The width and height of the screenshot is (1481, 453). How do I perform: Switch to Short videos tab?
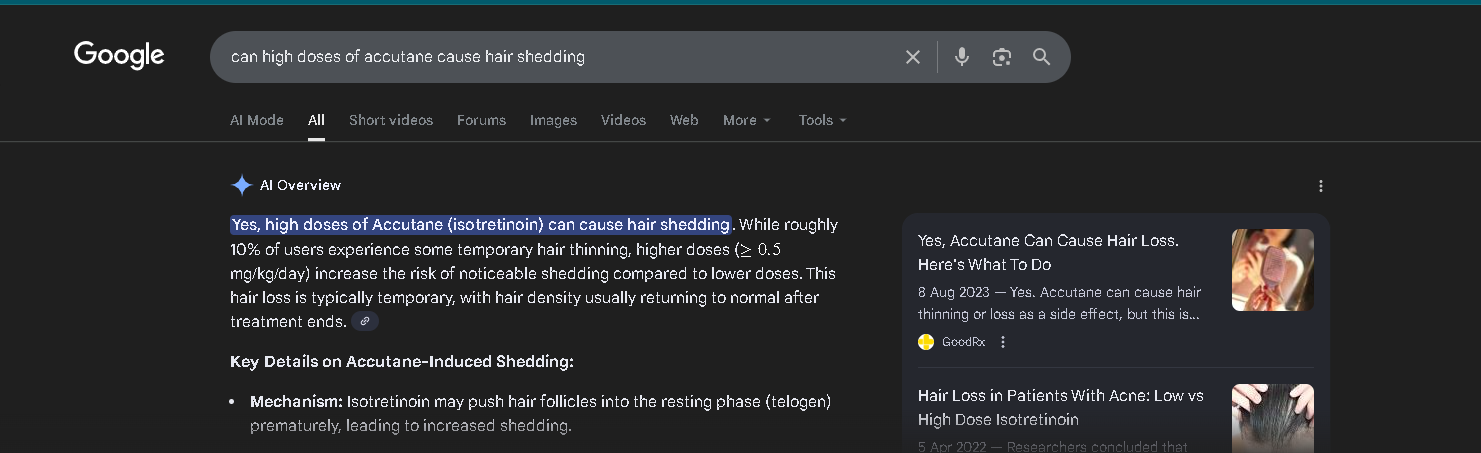(x=391, y=120)
